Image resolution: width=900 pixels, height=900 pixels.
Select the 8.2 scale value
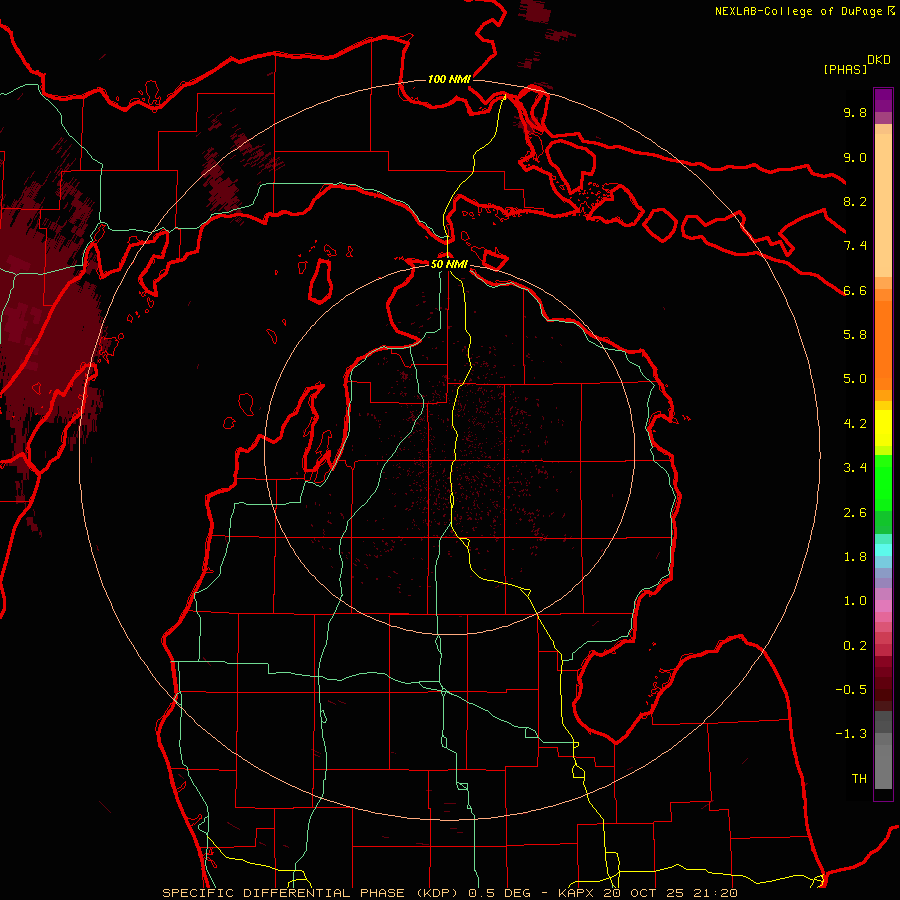pos(855,201)
